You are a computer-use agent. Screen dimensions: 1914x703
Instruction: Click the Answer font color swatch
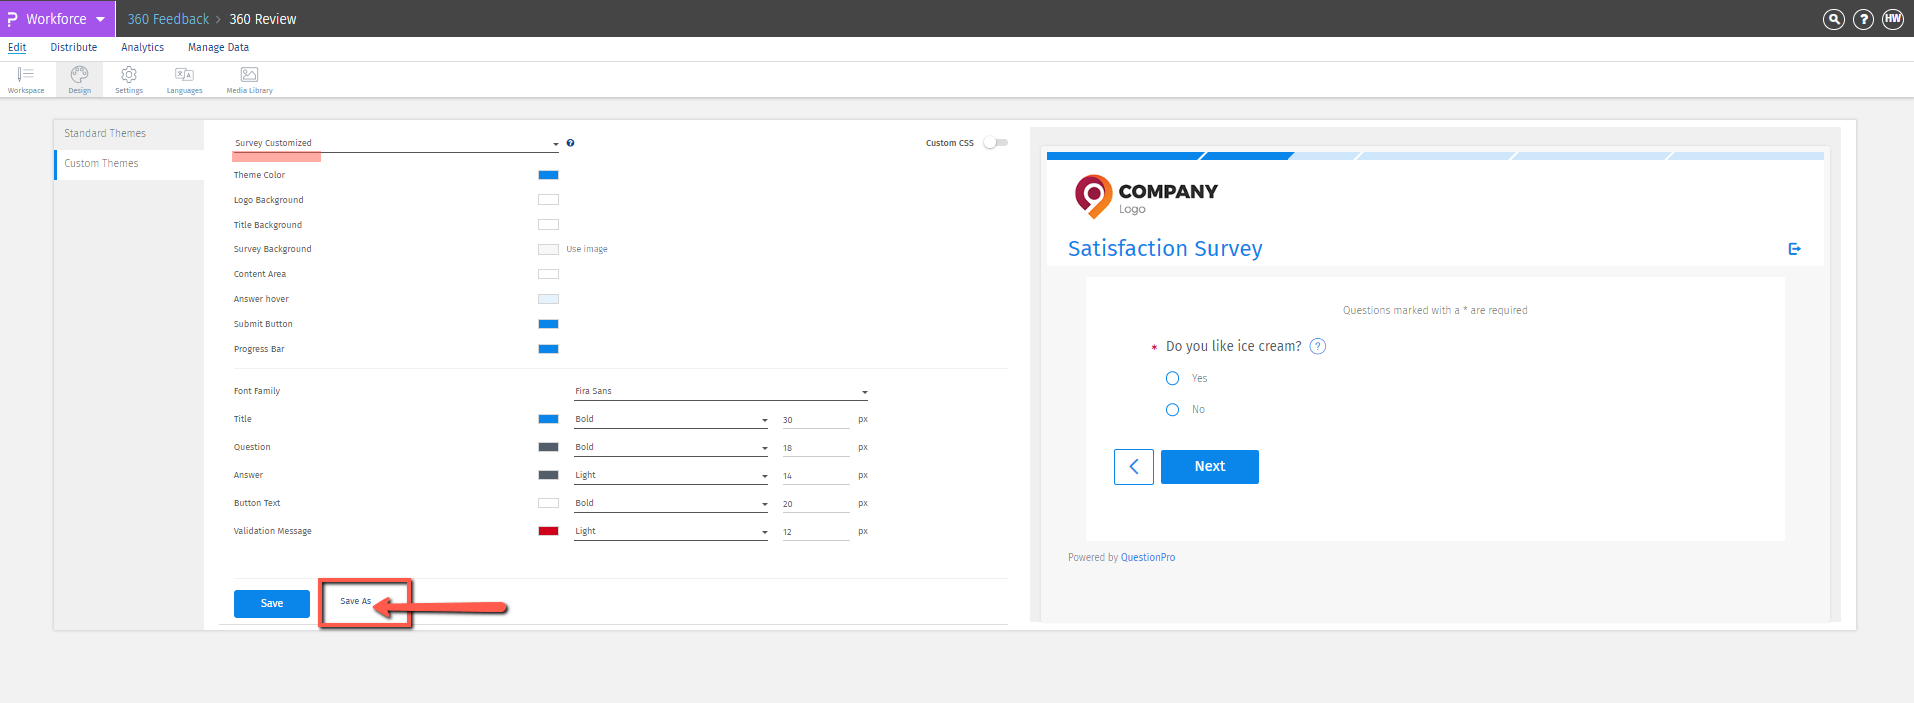tap(548, 475)
